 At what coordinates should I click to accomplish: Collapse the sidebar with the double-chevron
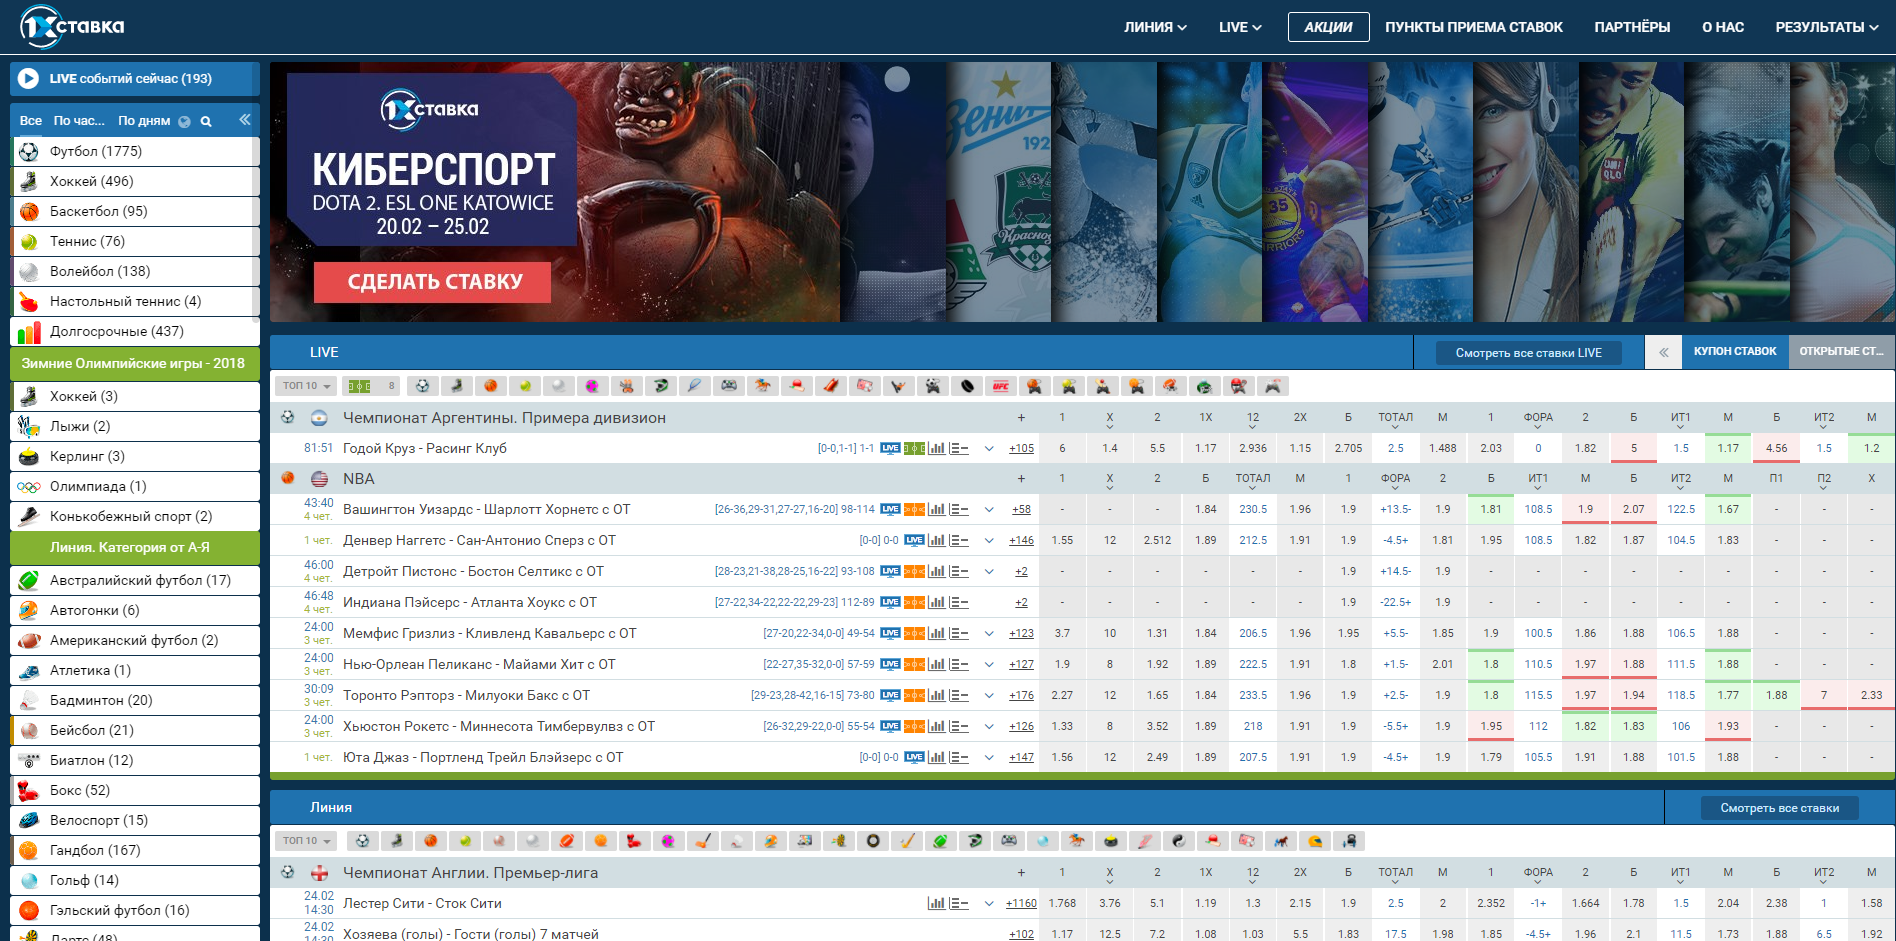pos(245,120)
